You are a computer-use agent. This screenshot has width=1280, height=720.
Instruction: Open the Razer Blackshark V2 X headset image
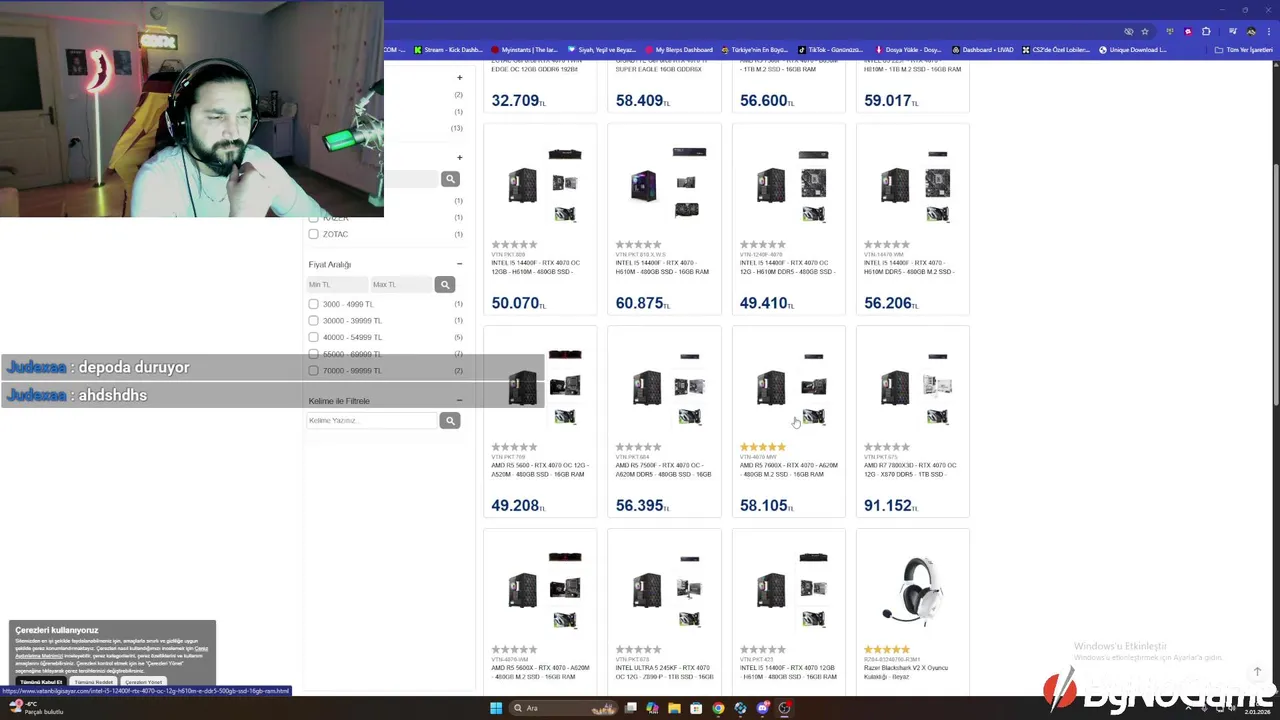(912, 589)
